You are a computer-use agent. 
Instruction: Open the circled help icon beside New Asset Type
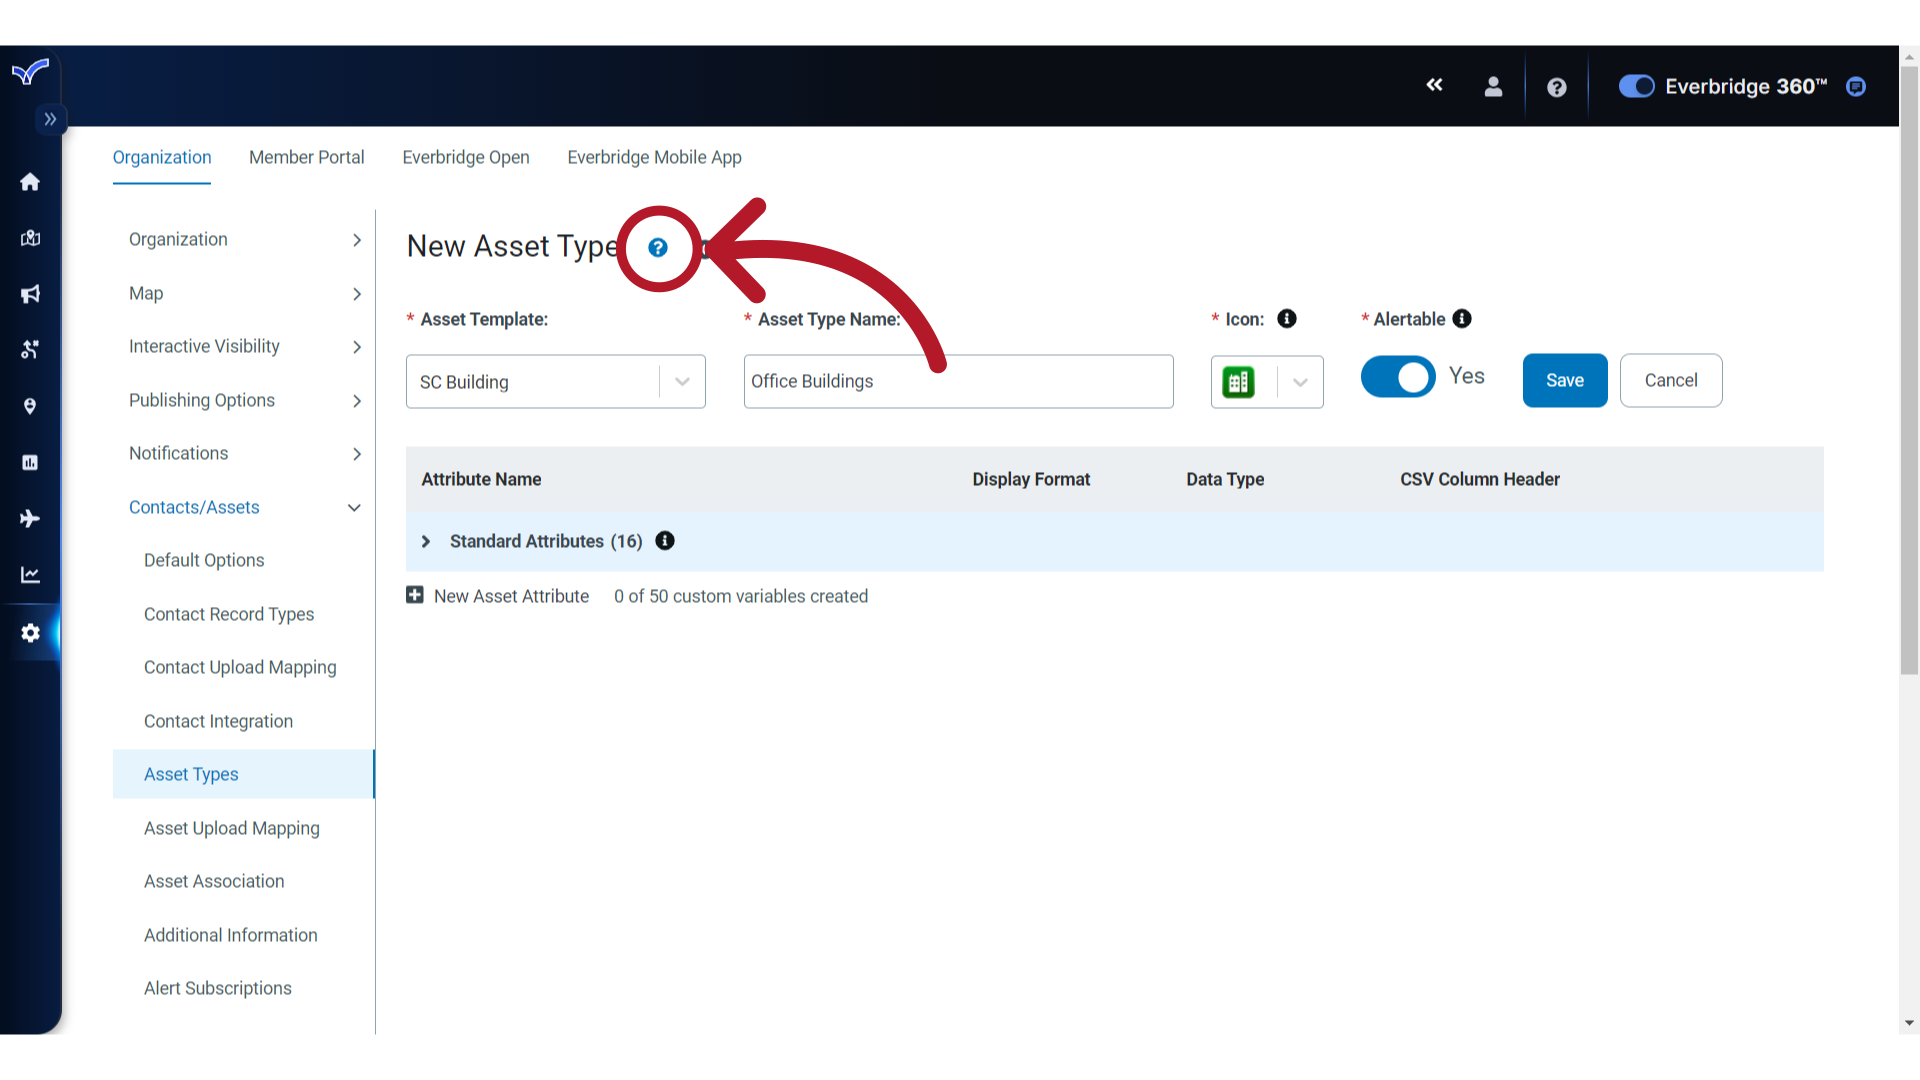tap(658, 247)
